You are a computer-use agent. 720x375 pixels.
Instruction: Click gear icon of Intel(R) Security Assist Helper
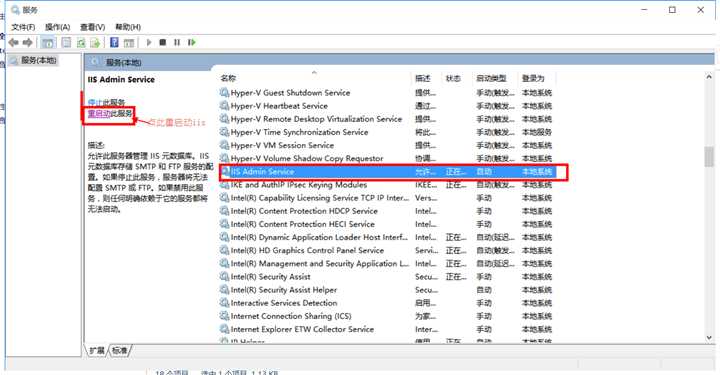click(x=224, y=290)
